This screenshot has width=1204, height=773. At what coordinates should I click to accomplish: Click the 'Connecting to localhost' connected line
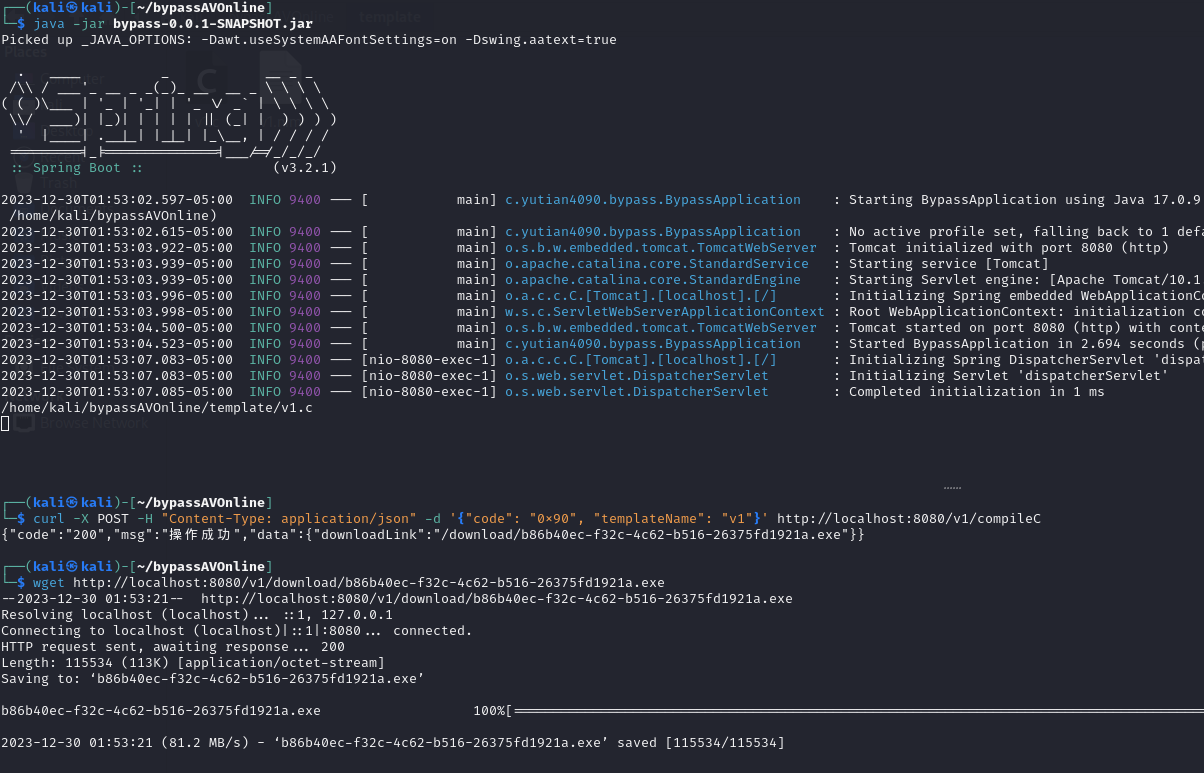[x=237, y=631]
